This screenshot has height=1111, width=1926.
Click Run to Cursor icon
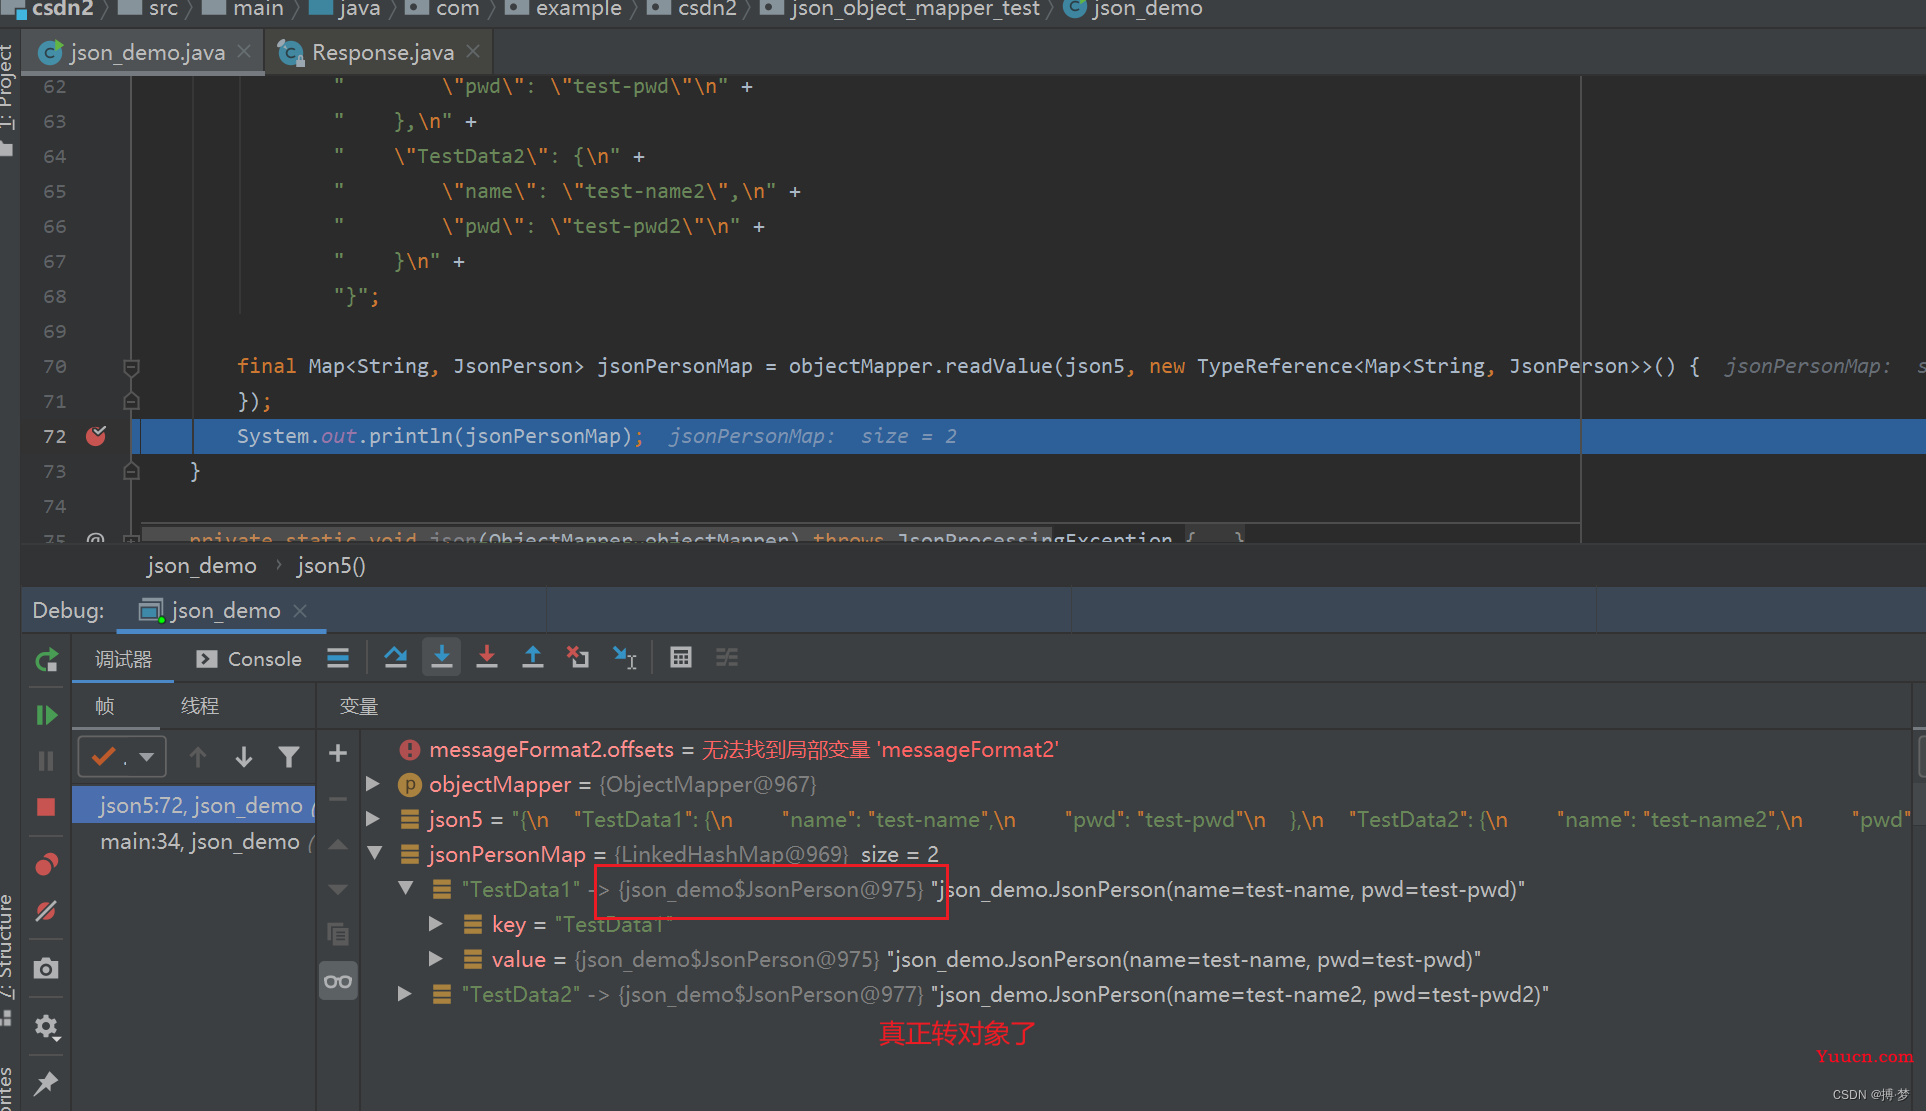click(625, 658)
